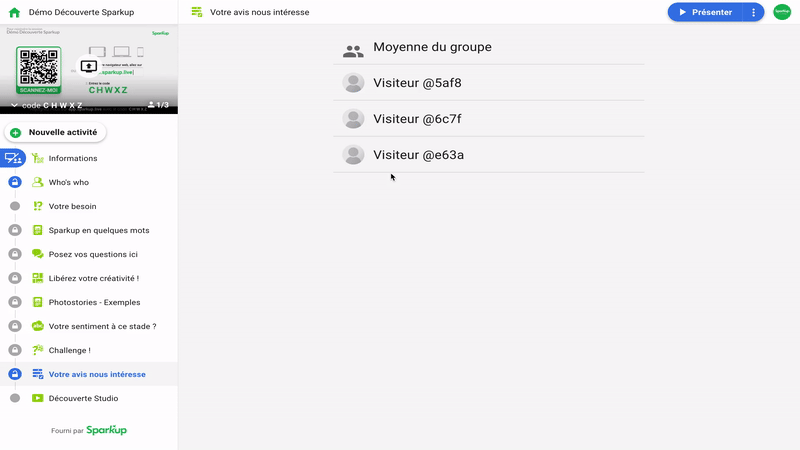Open the Informations activity
The width and height of the screenshot is (800, 450).
73,158
